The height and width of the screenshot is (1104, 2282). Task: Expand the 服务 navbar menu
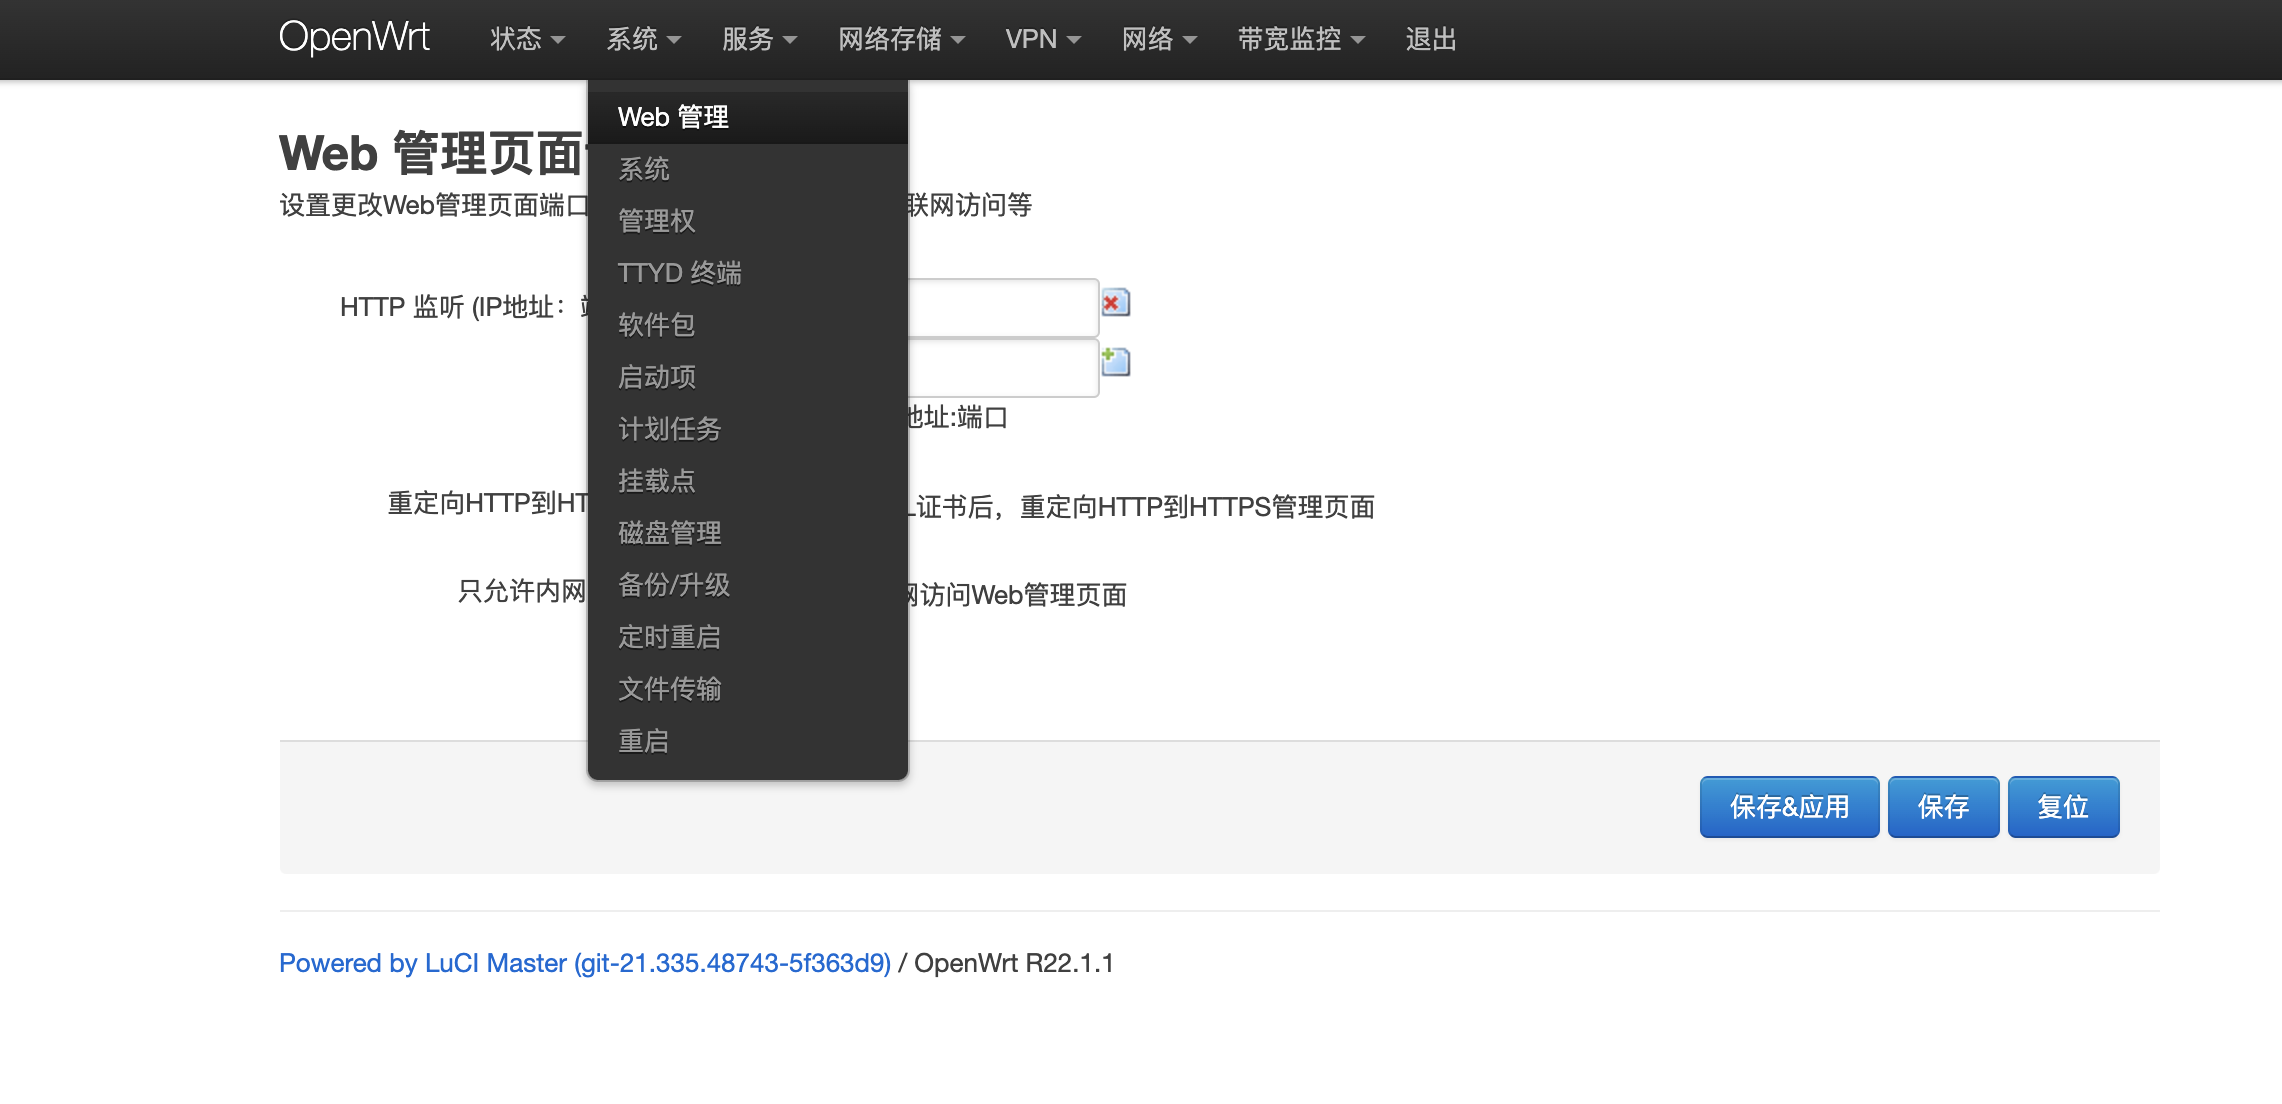pyautogui.click(x=759, y=39)
